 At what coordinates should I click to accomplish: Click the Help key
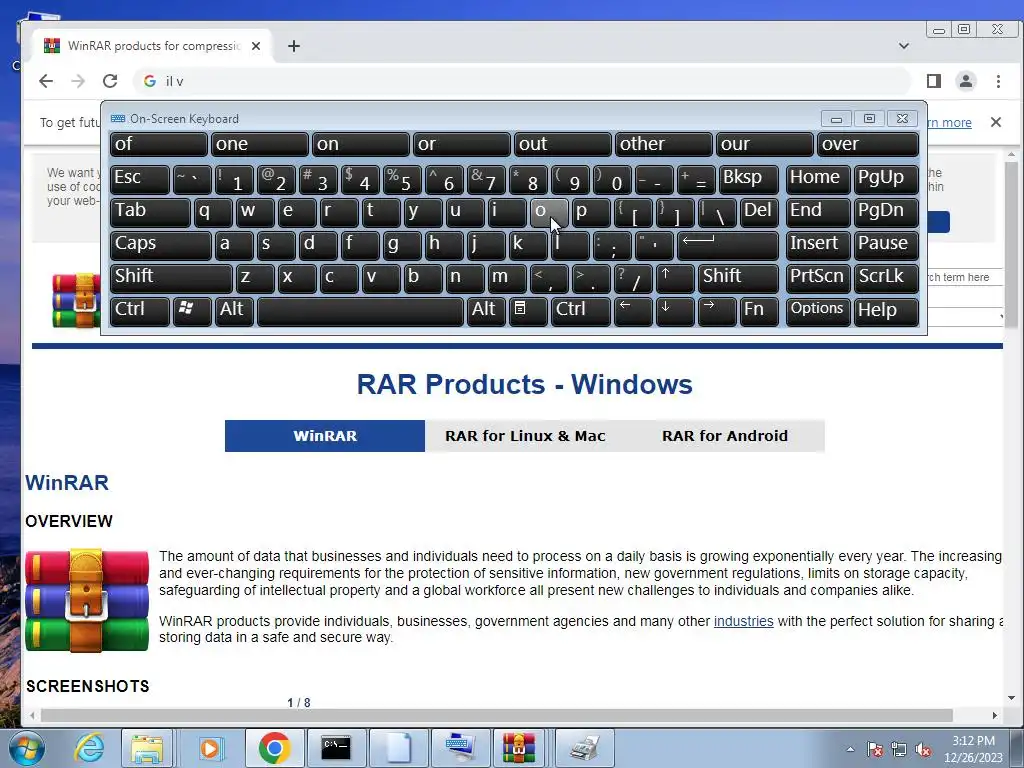886,310
